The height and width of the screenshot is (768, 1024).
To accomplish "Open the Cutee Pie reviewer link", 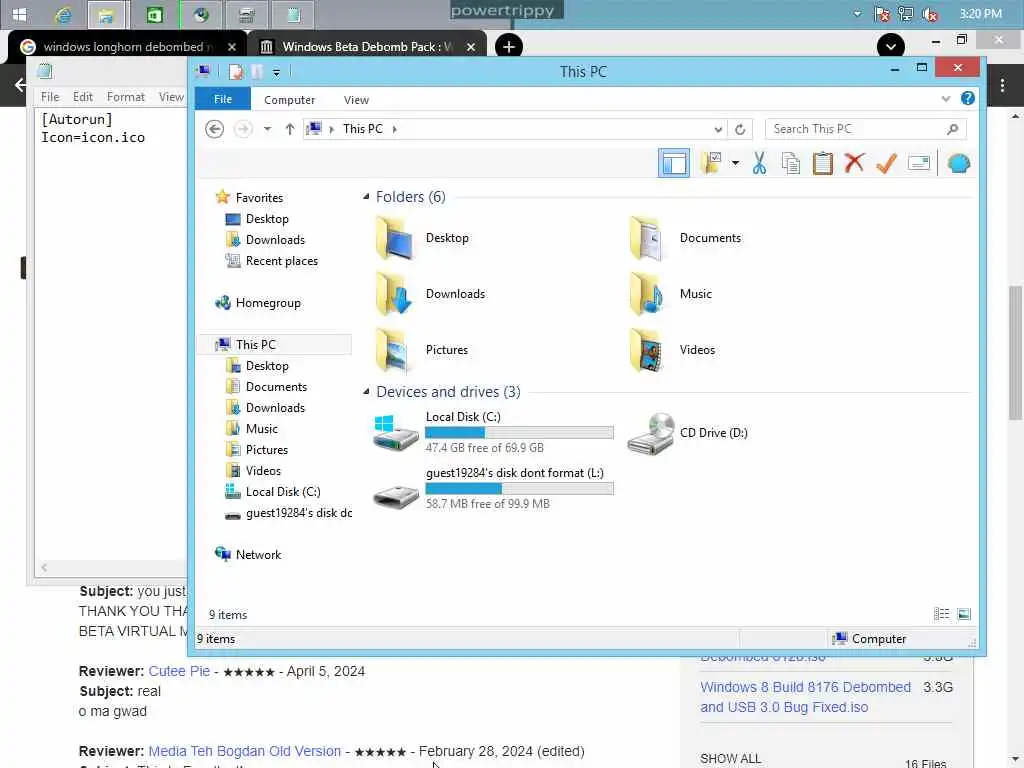I will point(179,671).
